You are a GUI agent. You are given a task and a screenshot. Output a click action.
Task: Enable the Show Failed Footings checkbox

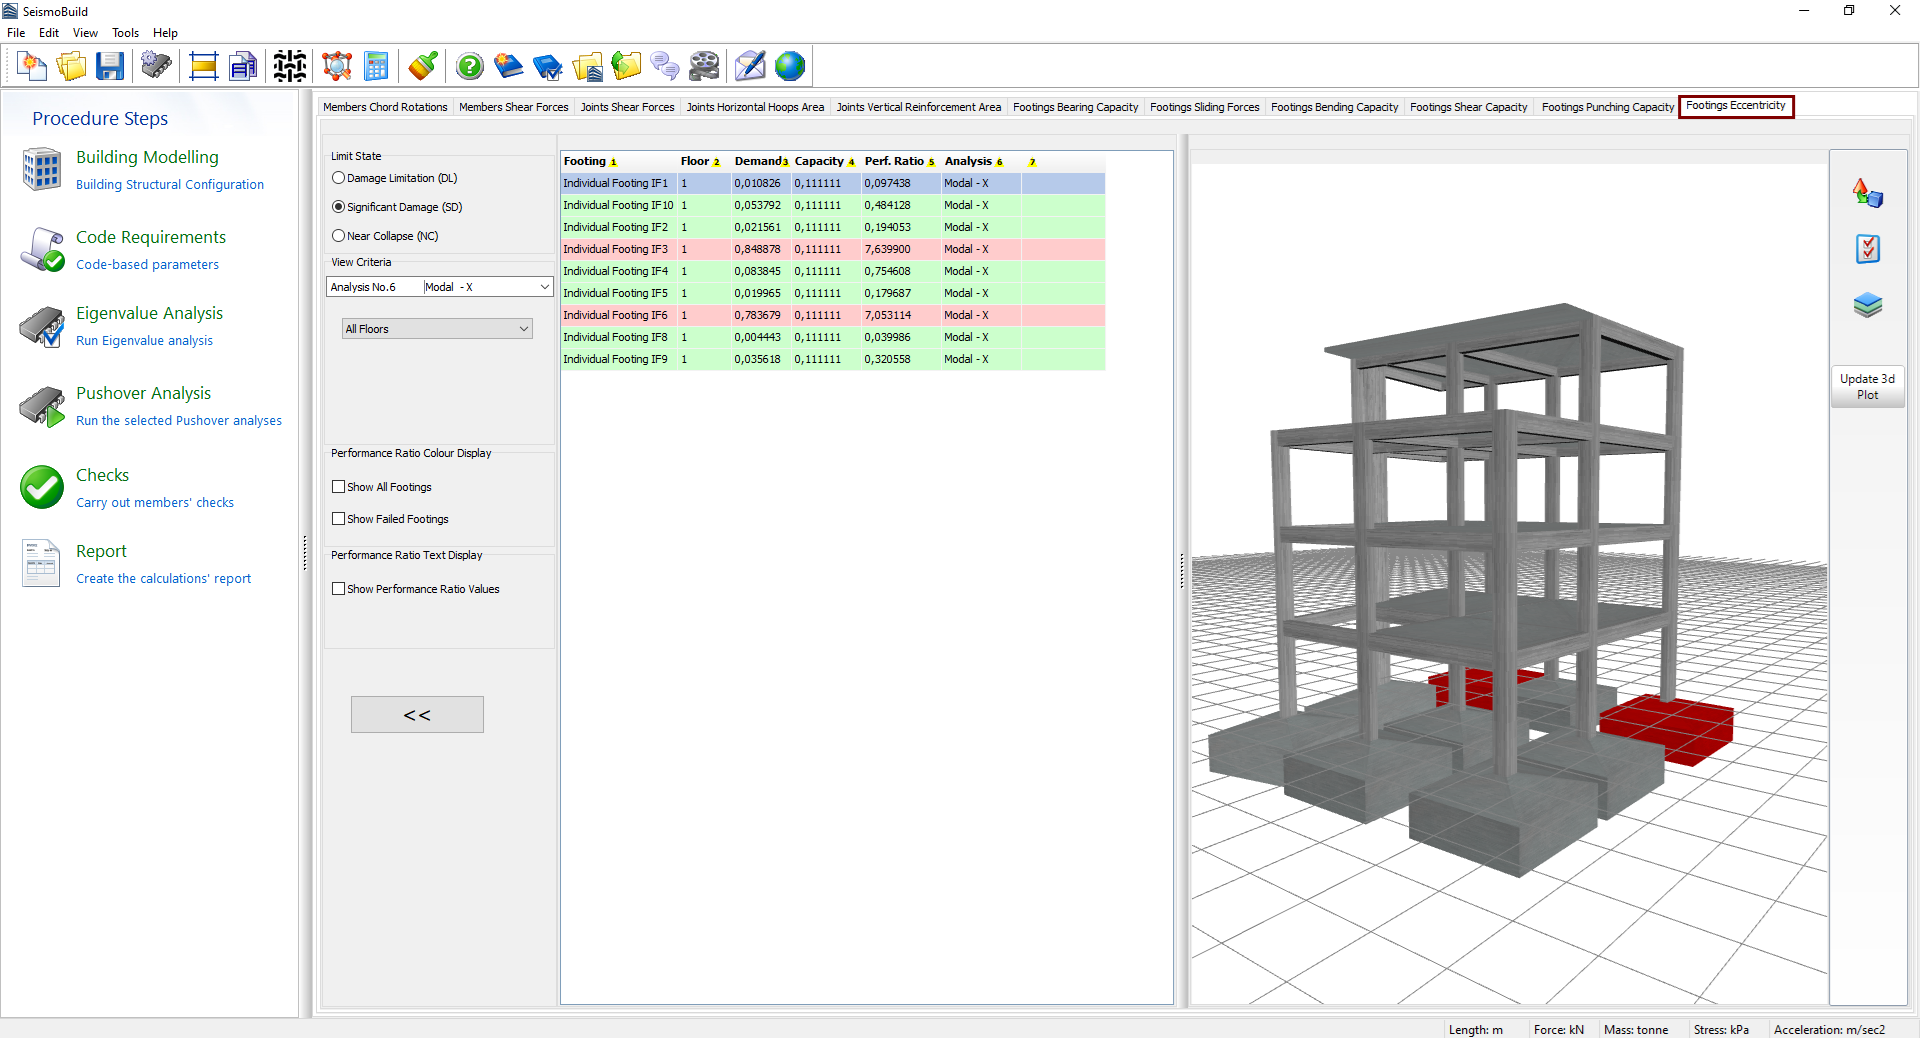click(x=339, y=519)
